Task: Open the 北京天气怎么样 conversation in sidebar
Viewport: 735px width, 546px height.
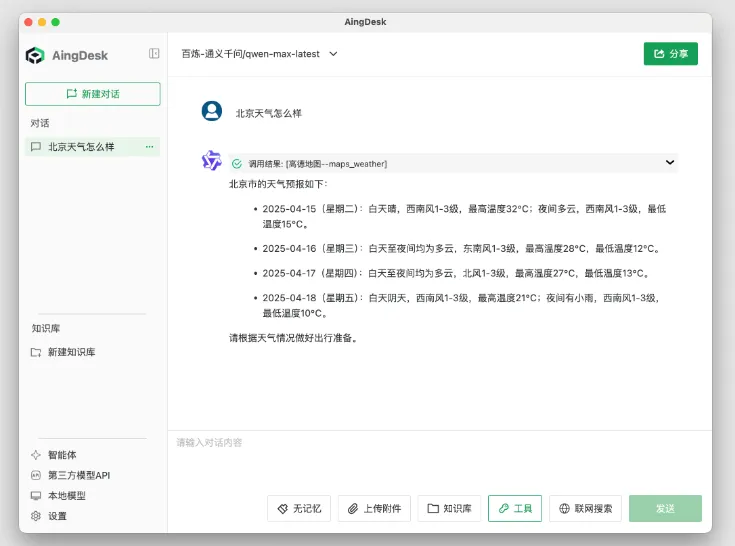Action: coord(92,147)
